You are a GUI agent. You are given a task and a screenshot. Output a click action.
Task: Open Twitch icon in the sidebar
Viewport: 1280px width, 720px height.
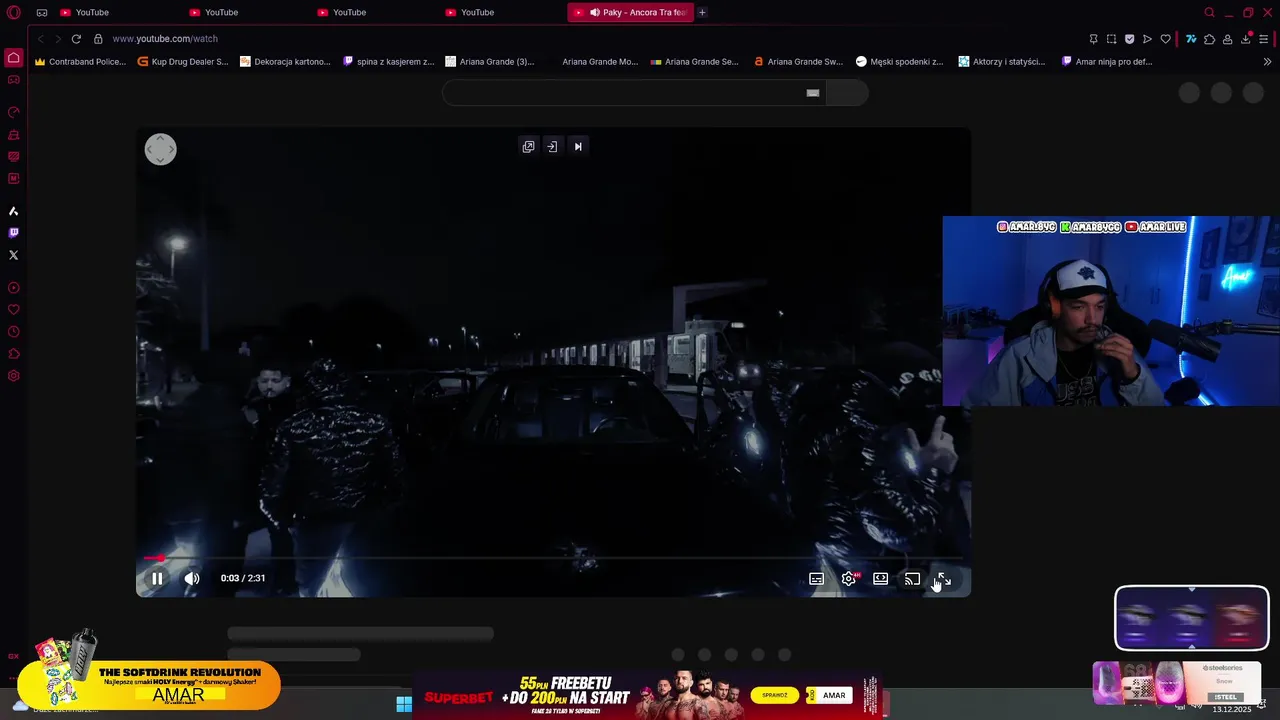(x=13, y=233)
